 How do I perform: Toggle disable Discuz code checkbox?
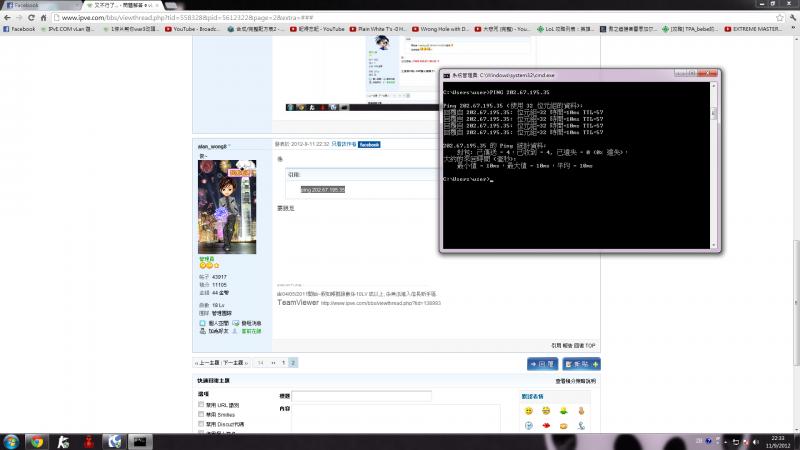coord(201,424)
